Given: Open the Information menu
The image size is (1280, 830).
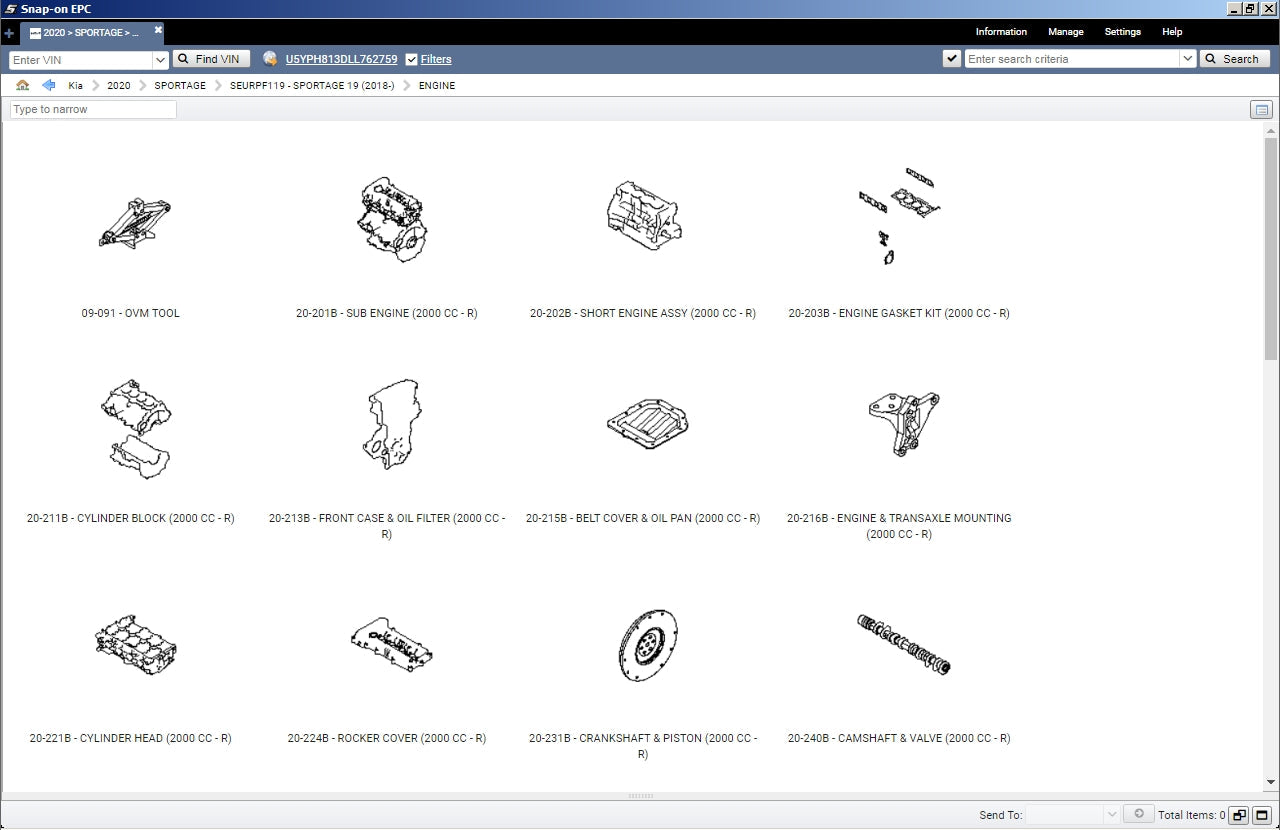Looking at the screenshot, I should point(1001,32).
